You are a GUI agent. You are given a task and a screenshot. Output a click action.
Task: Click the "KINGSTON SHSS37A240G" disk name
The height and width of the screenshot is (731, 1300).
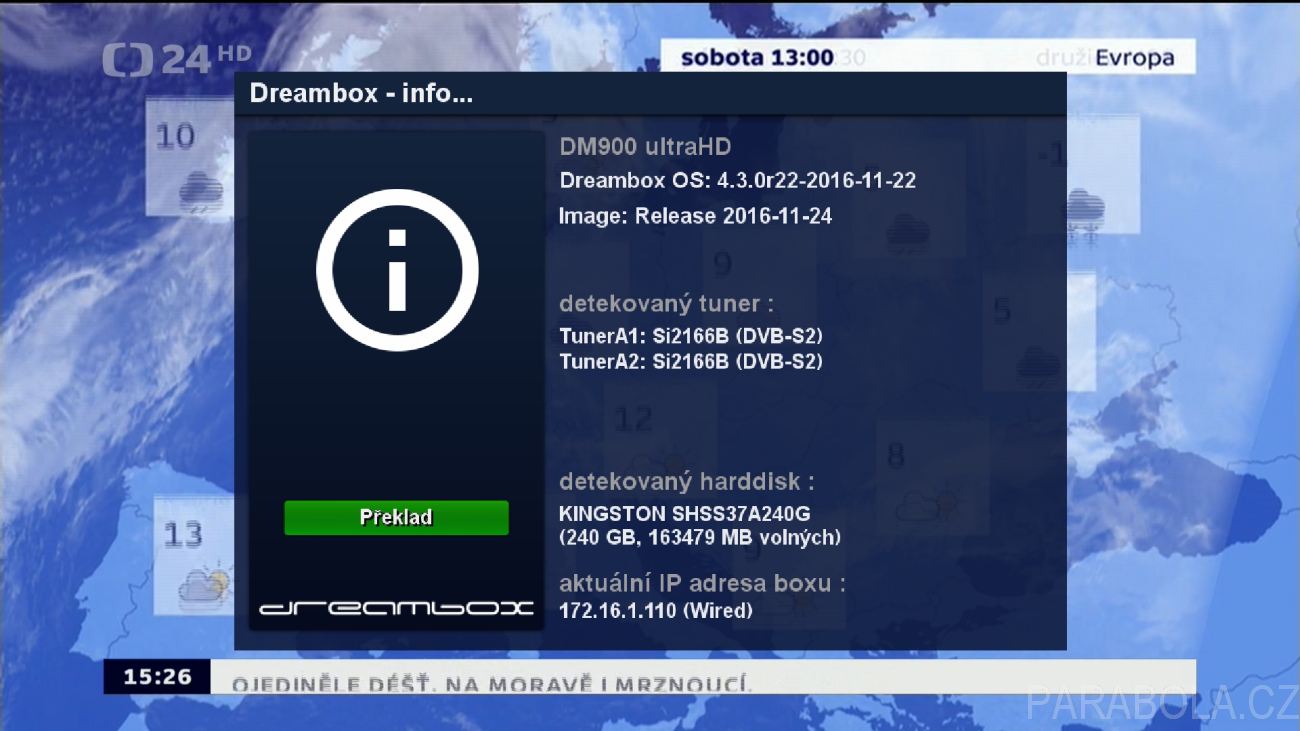[x=684, y=514]
